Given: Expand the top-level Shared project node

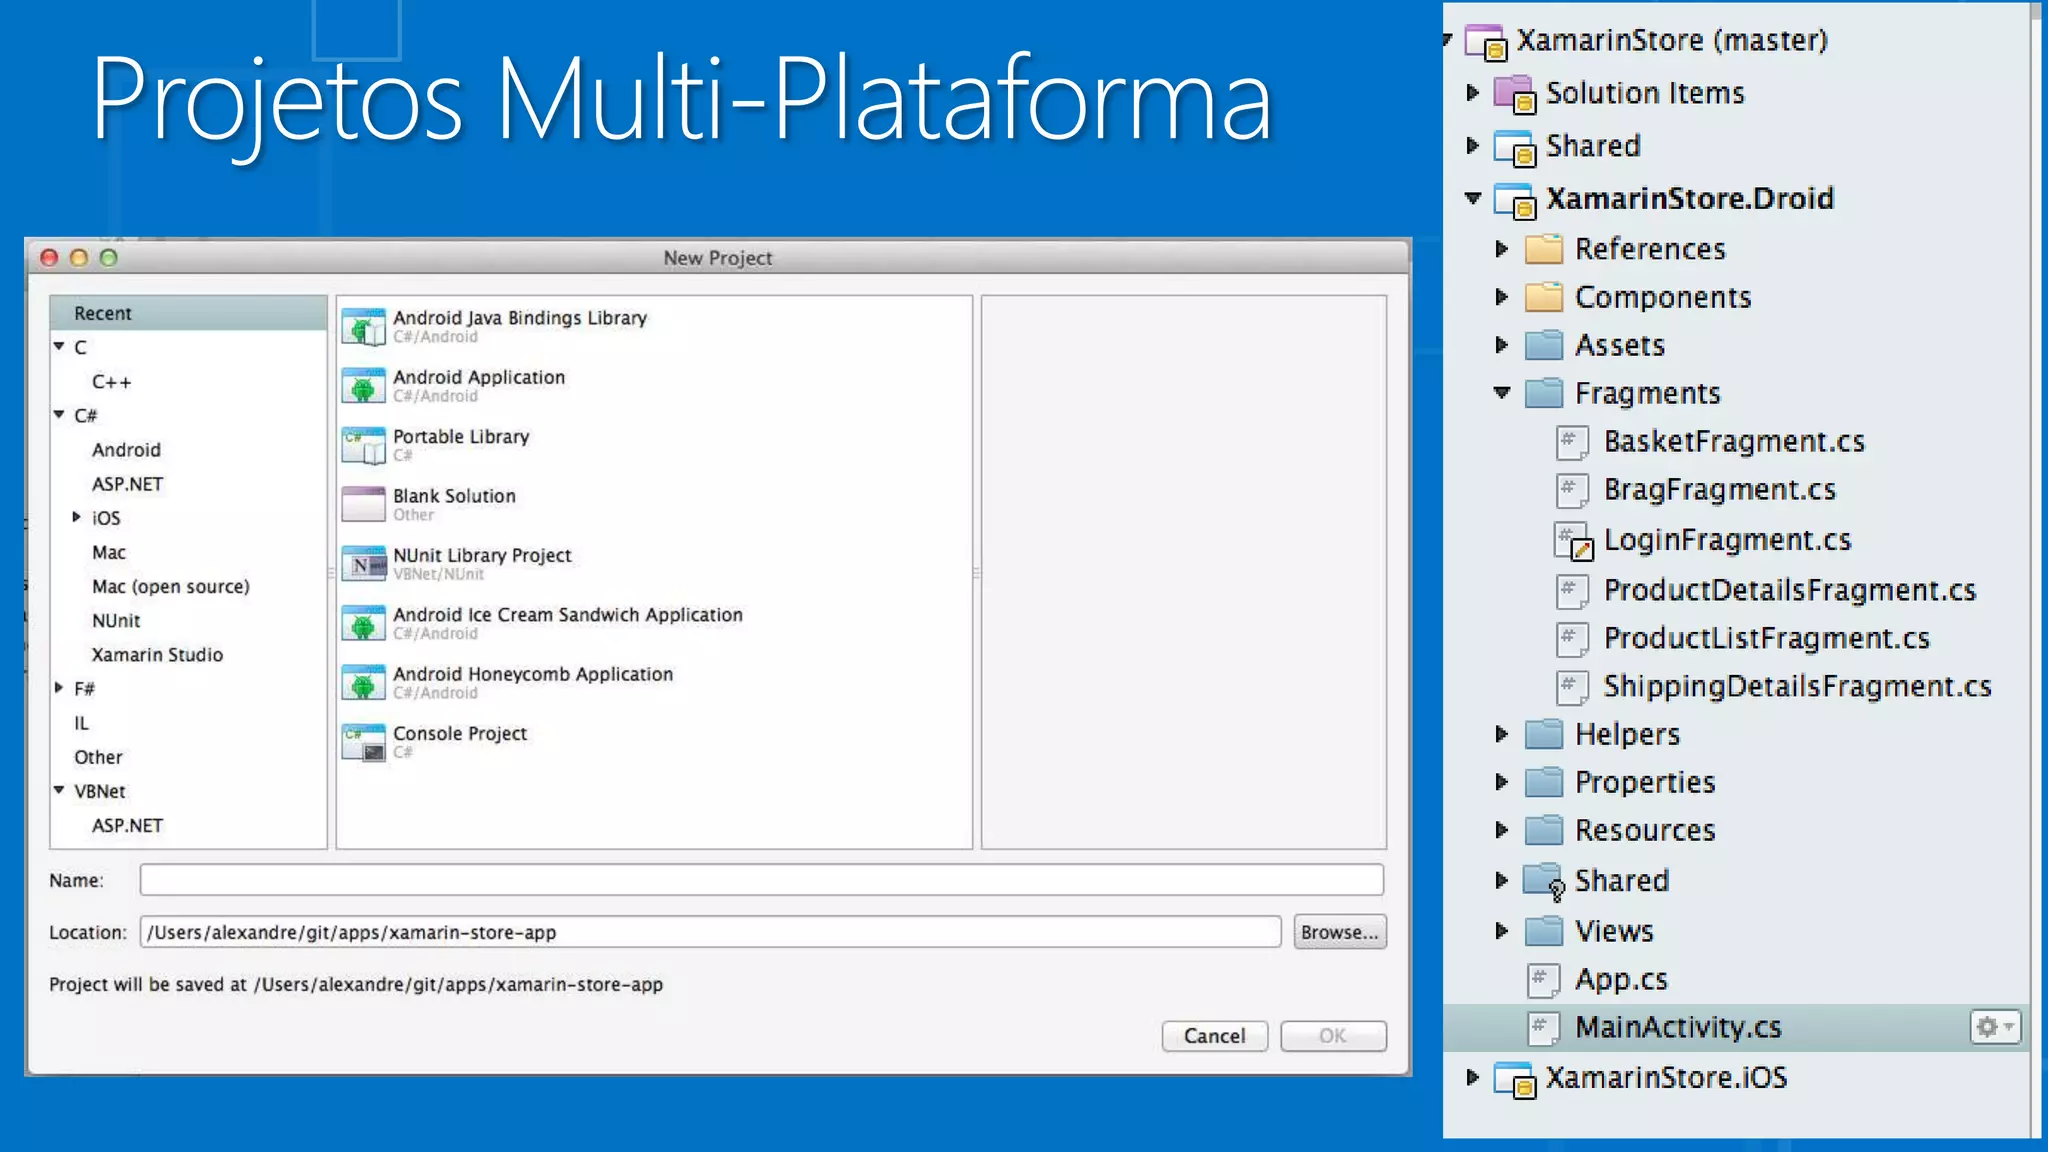Looking at the screenshot, I should [x=1472, y=145].
